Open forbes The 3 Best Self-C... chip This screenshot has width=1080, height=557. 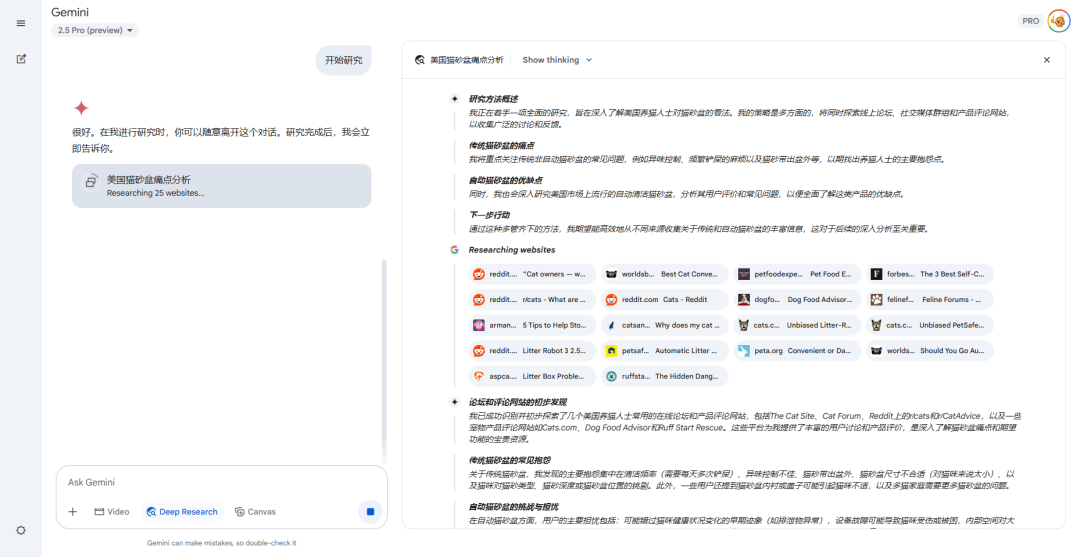(x=930, y=274)
